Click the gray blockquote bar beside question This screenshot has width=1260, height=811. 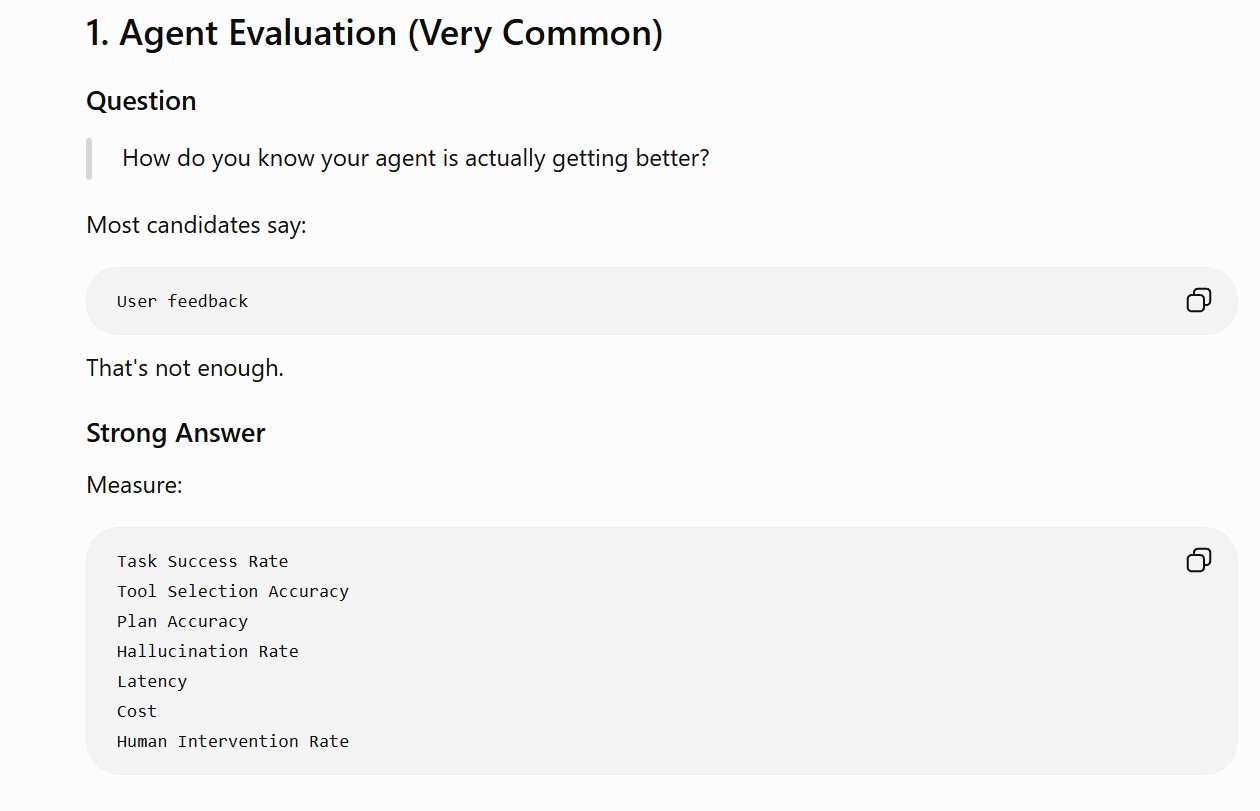click(89, 159)
